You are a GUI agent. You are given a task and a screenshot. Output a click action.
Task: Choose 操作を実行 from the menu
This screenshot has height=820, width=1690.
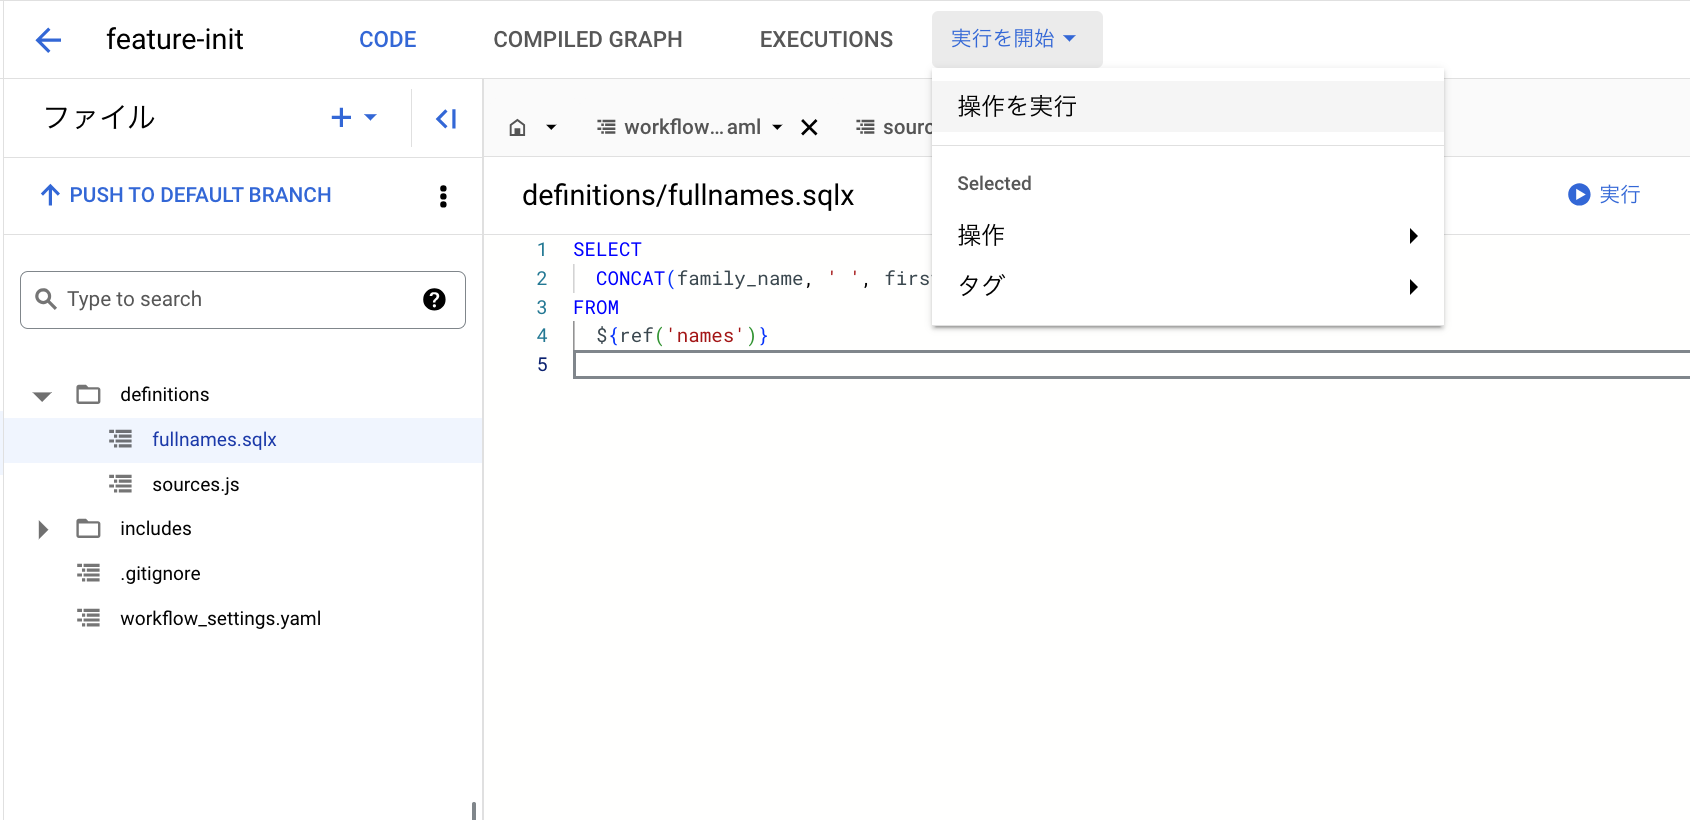[1188, 106]
